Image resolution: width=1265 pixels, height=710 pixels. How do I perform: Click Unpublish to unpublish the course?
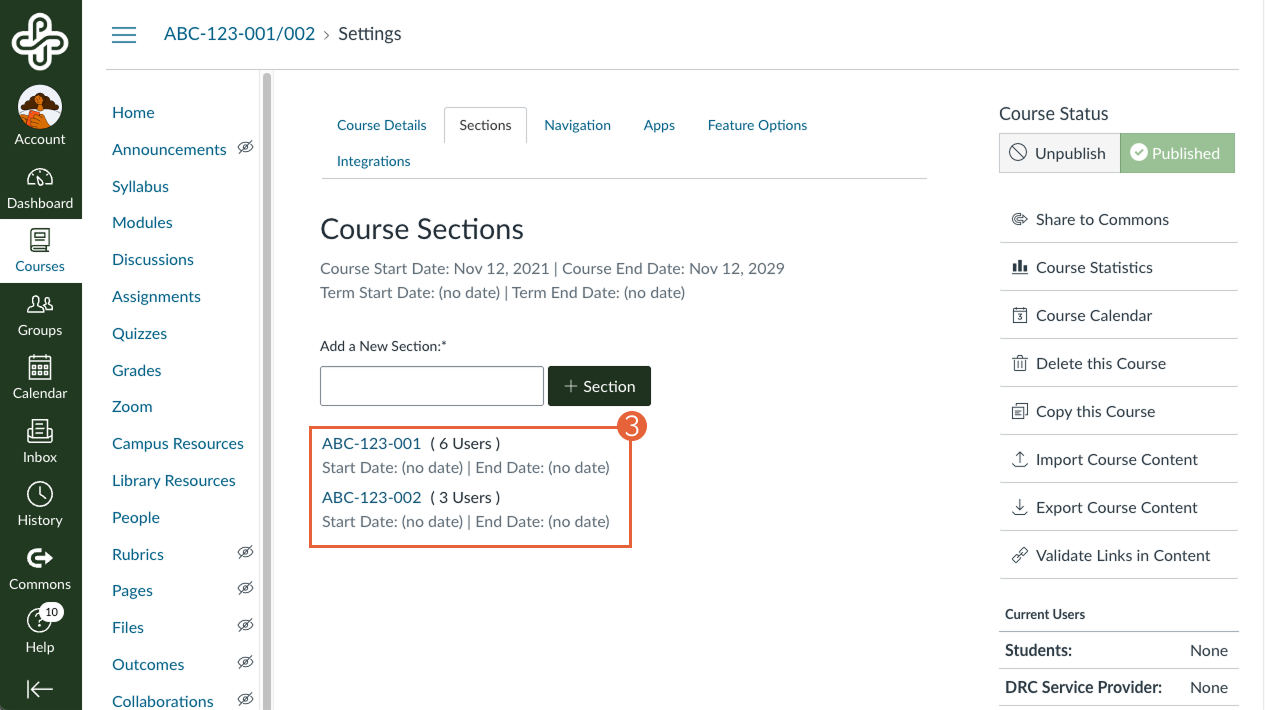tap(1059, 153)
